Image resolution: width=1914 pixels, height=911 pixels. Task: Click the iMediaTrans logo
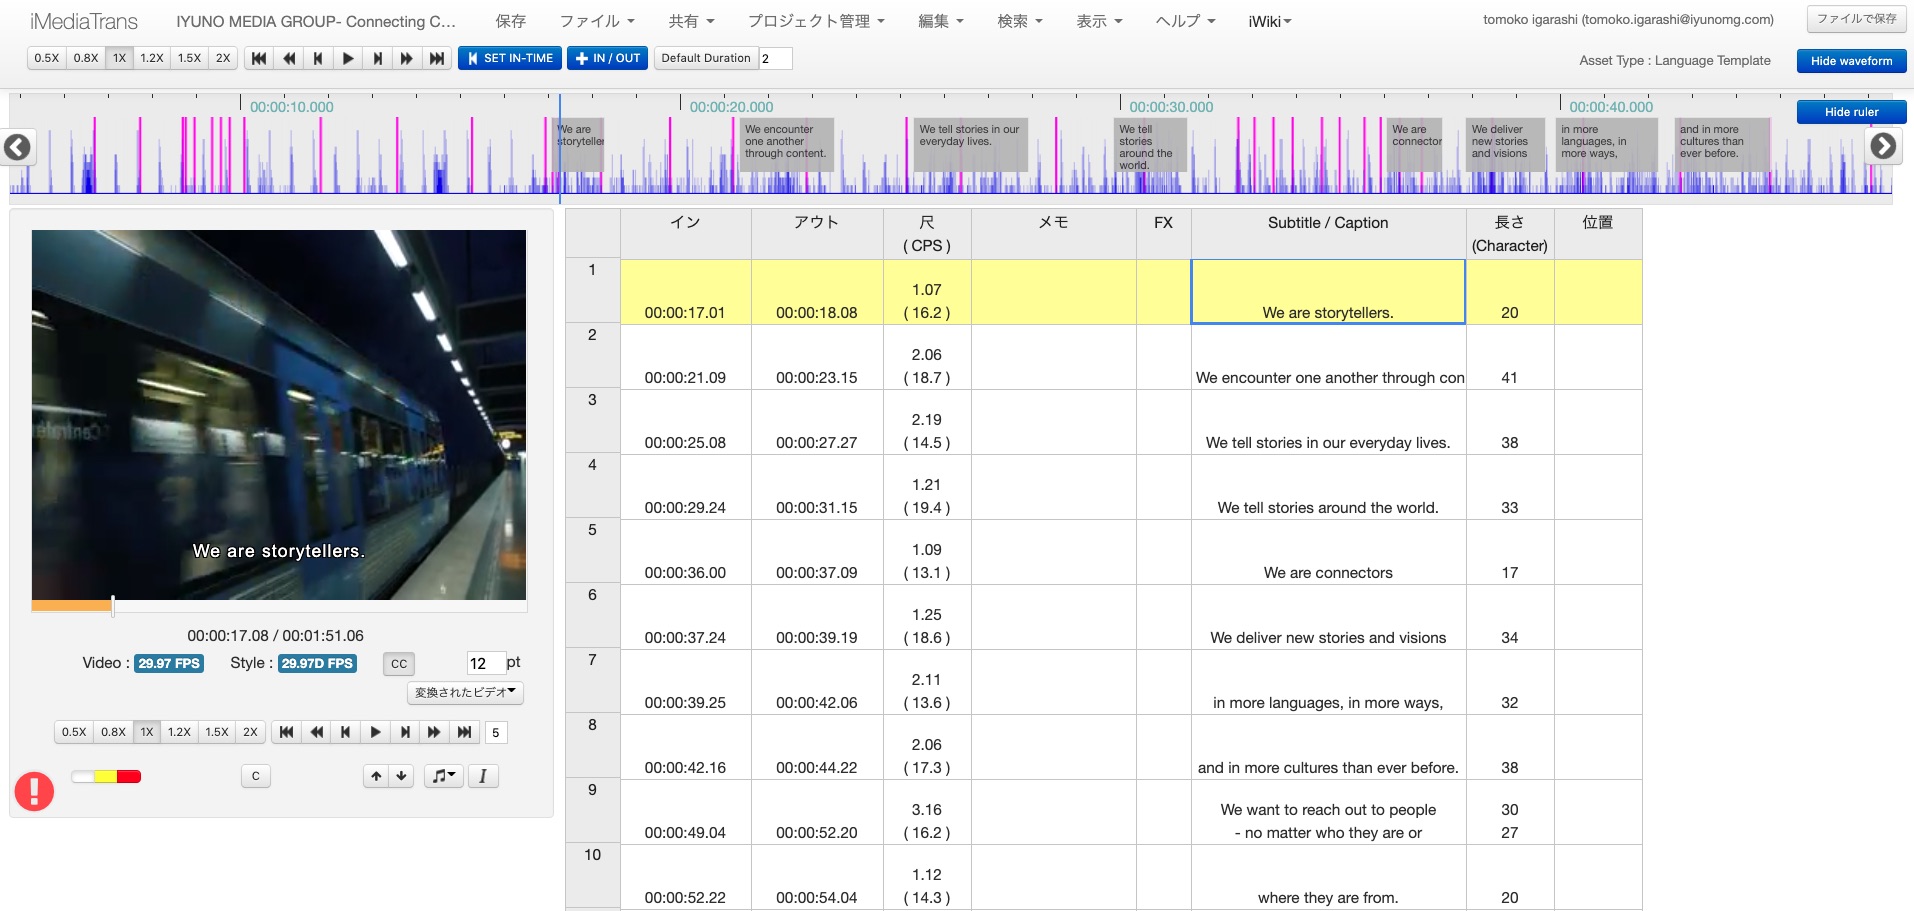[x=84, y=21]
